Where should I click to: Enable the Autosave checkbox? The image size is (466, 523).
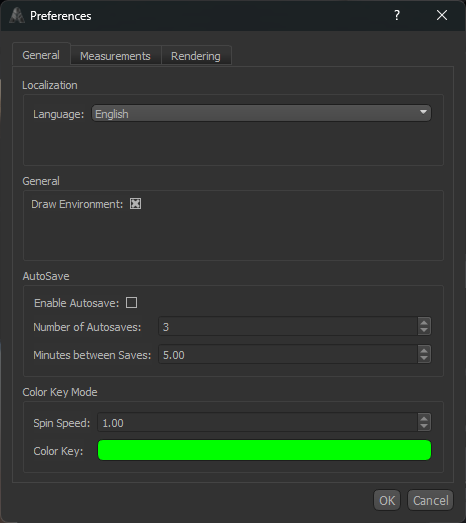click(131, 303)
